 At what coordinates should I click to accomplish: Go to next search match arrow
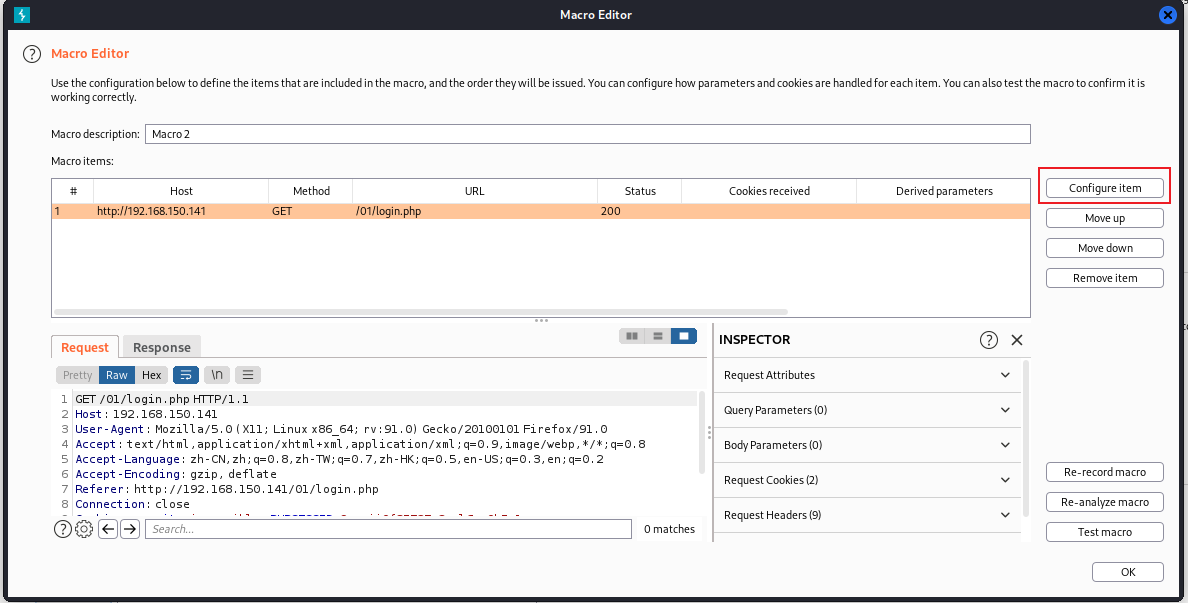130,528
